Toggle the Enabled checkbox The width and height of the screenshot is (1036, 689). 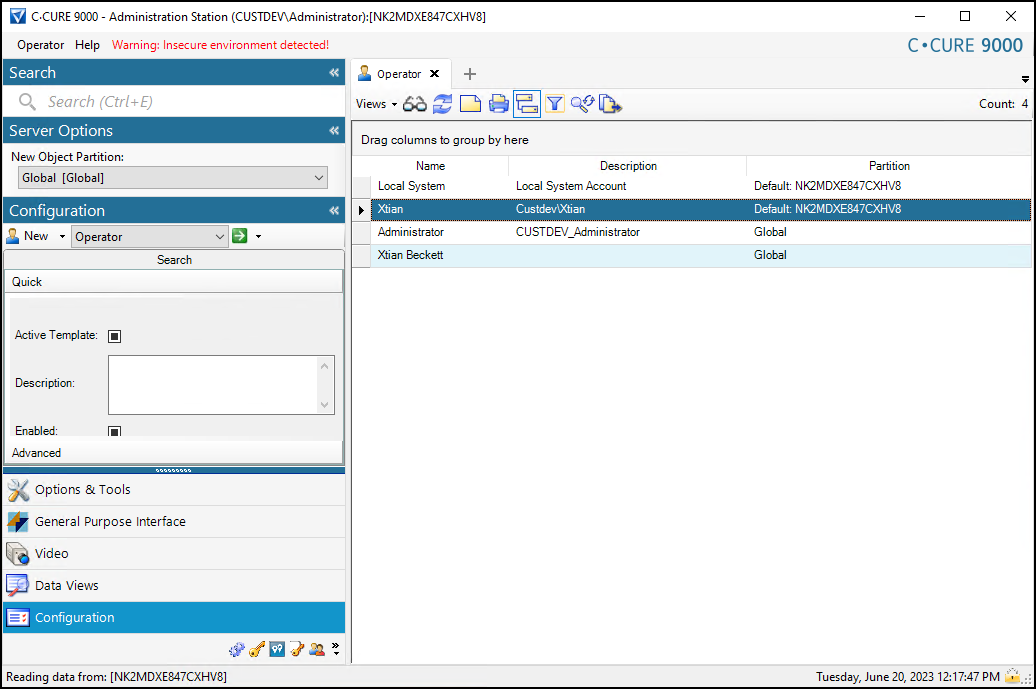pyautogui.click(x=114, y=430)
